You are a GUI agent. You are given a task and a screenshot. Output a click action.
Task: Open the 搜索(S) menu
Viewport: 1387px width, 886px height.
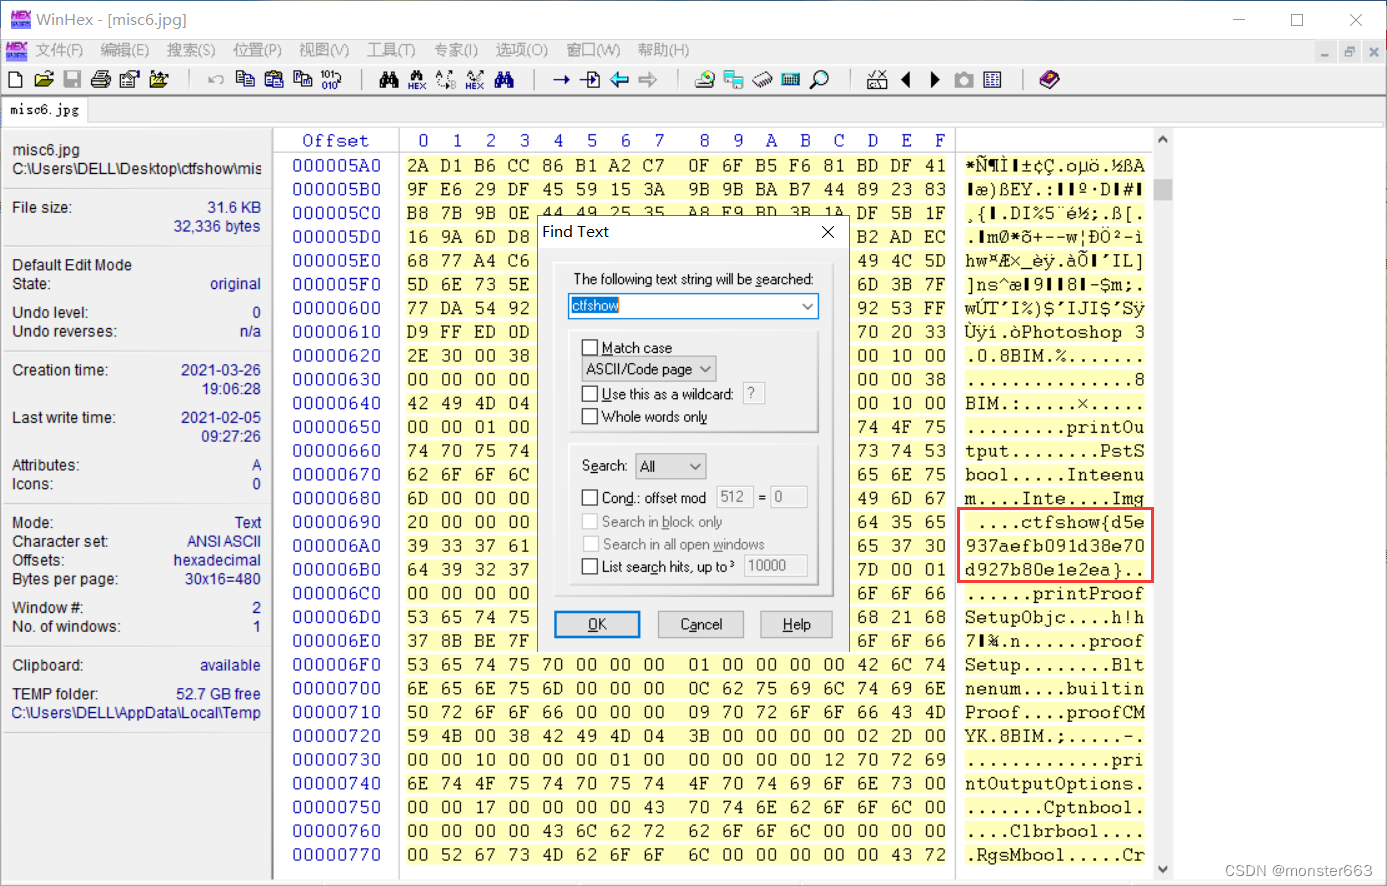pos(191,50)
